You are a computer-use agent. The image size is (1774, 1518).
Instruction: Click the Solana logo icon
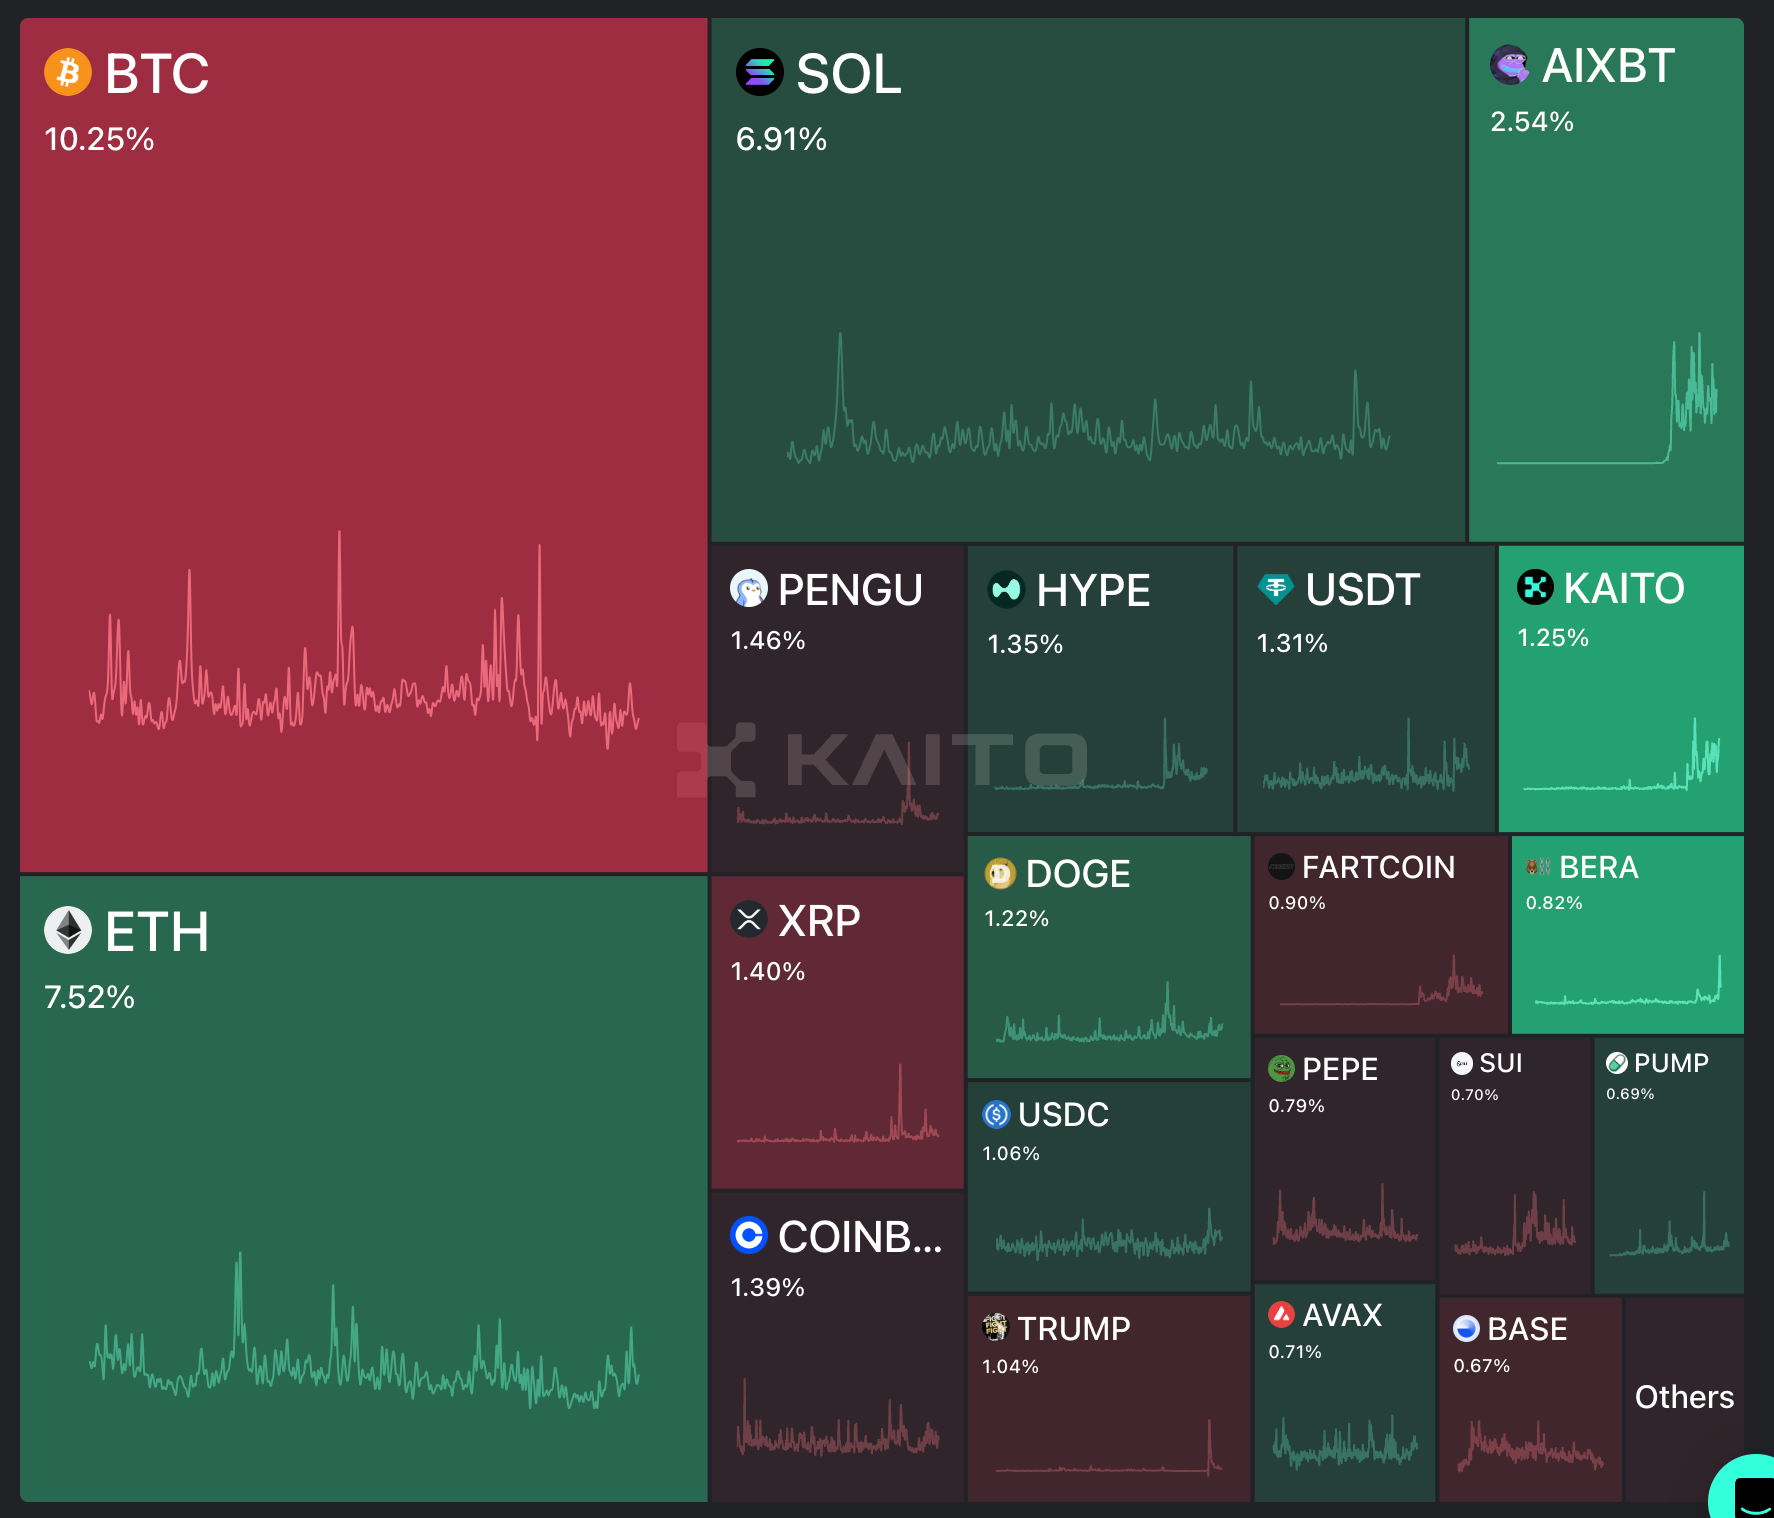coord(759,73)
